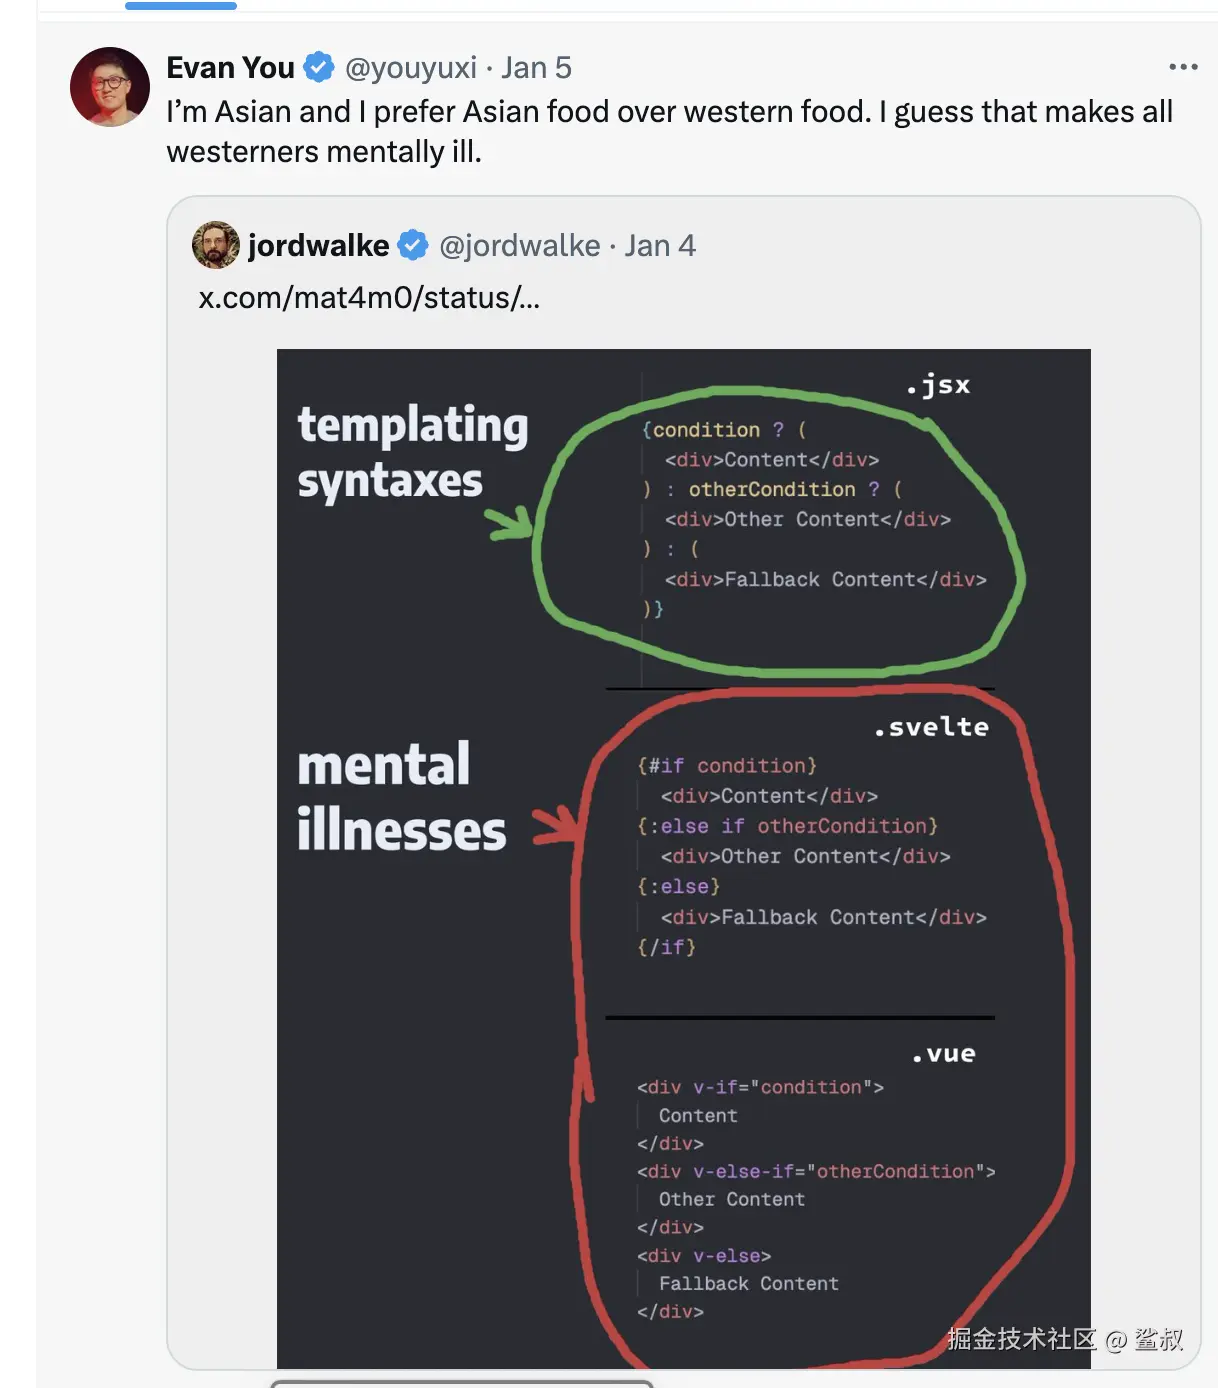Screen dimensions: 1218x1388
Task: Open the Evan You display name link
Action: pyautogui.click(x=230, y=67)
